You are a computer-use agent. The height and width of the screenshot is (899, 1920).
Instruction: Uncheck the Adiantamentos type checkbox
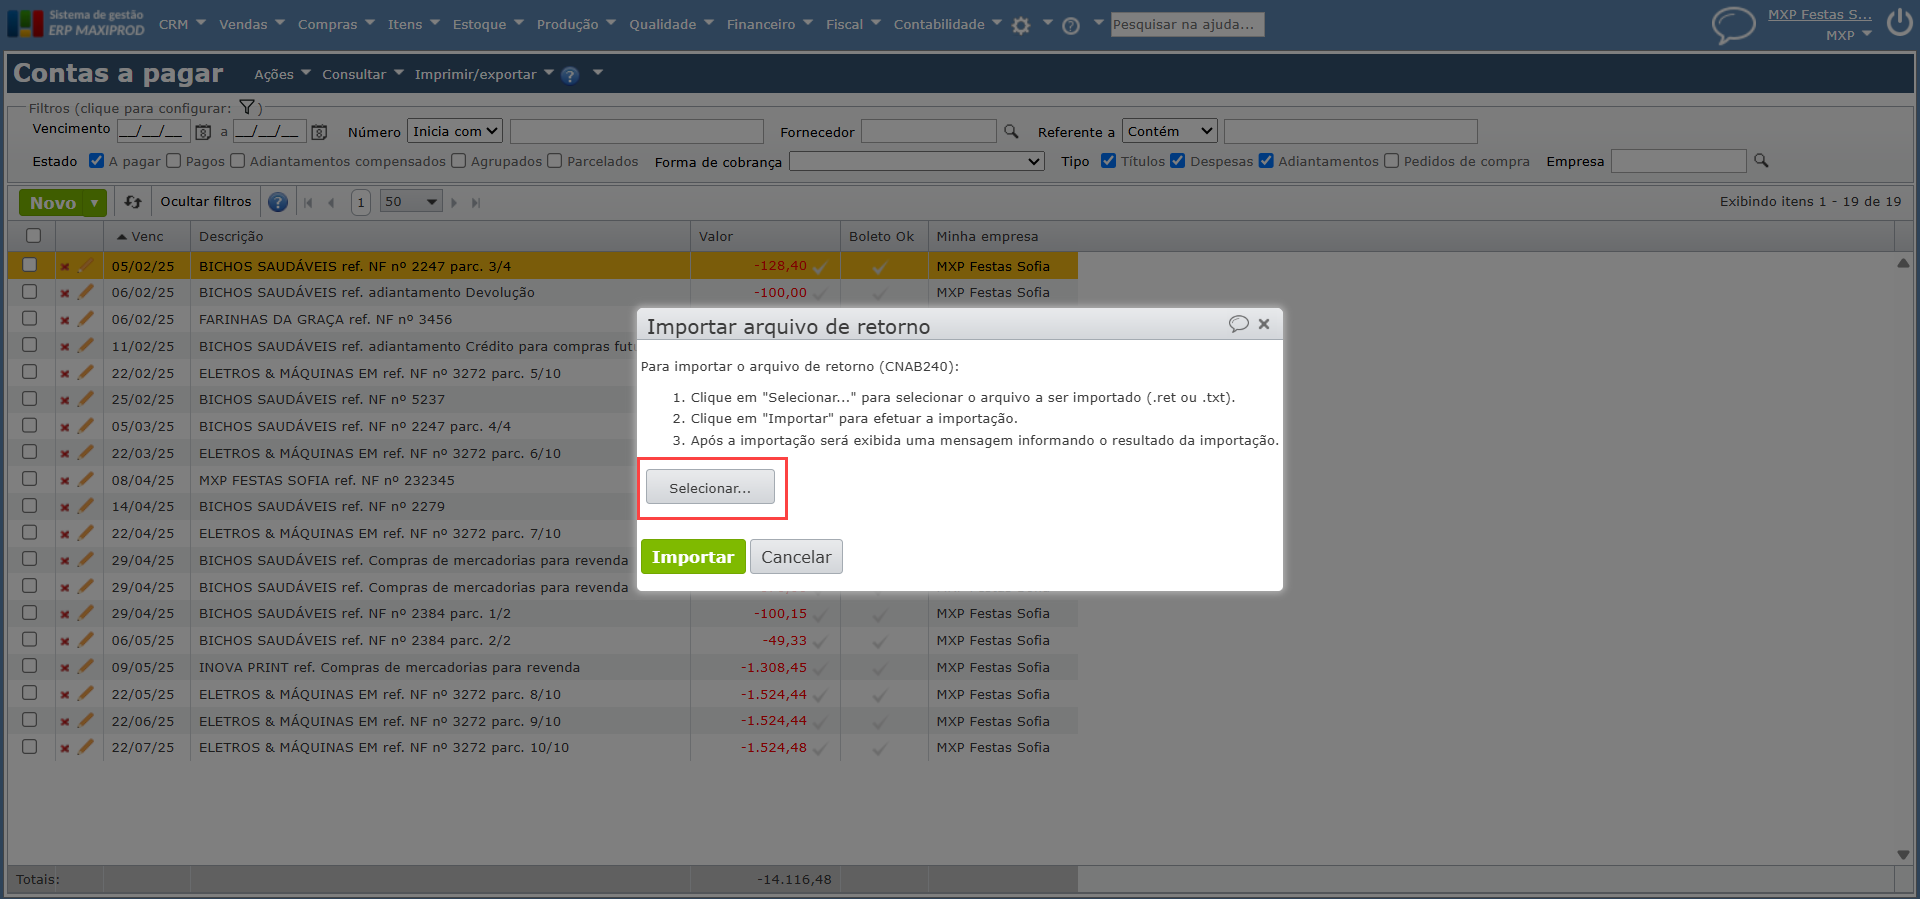click(x=1266, y=160)
